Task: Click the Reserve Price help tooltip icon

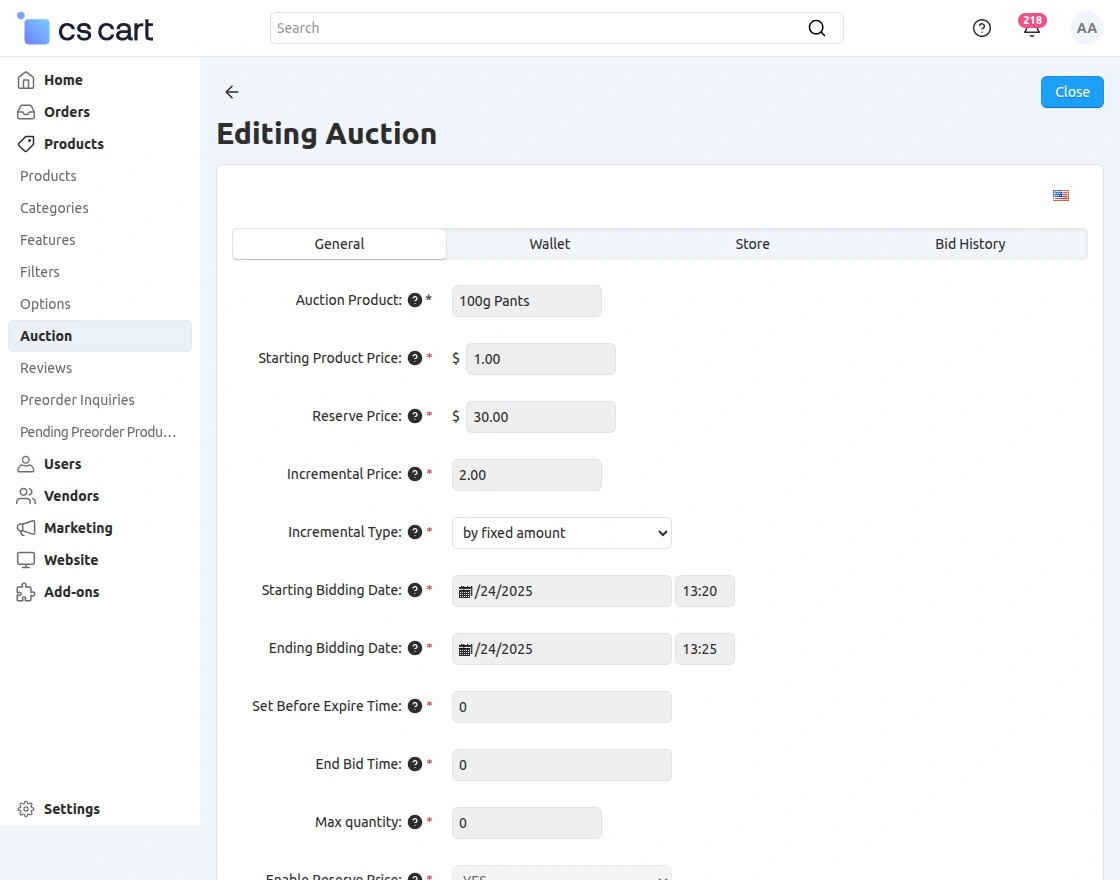Action: coord(415,415)
